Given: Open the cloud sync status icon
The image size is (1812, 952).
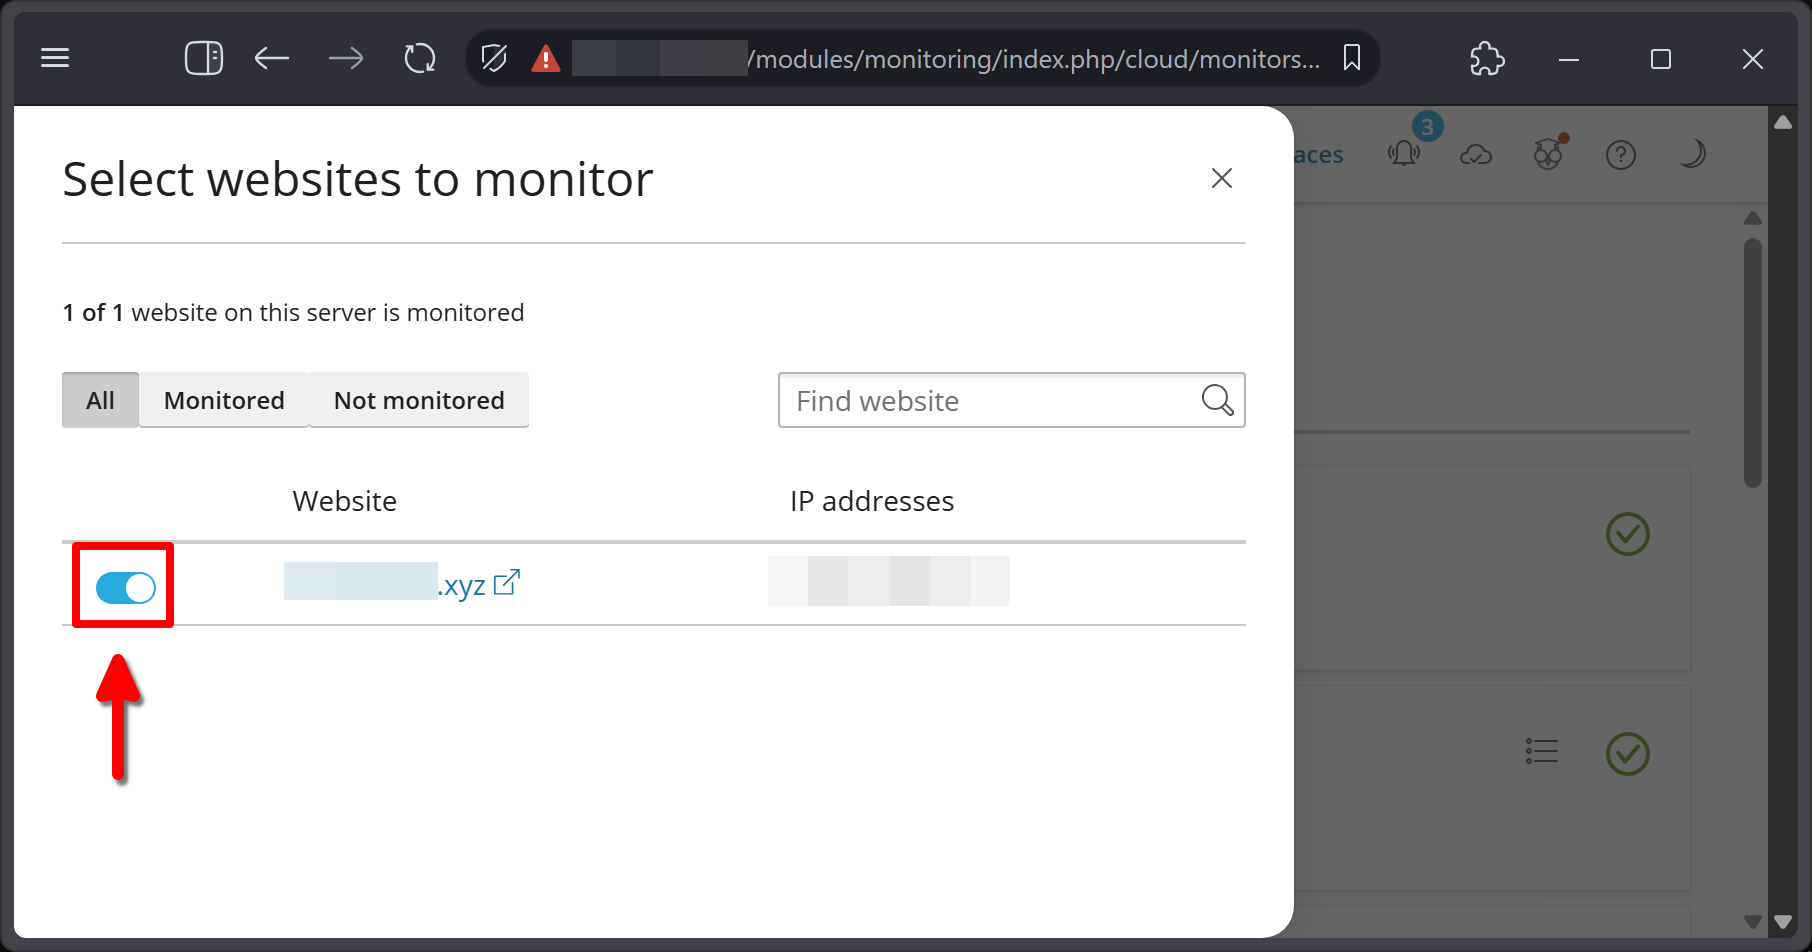Looking at the screenshot, I should [1476, 155].
